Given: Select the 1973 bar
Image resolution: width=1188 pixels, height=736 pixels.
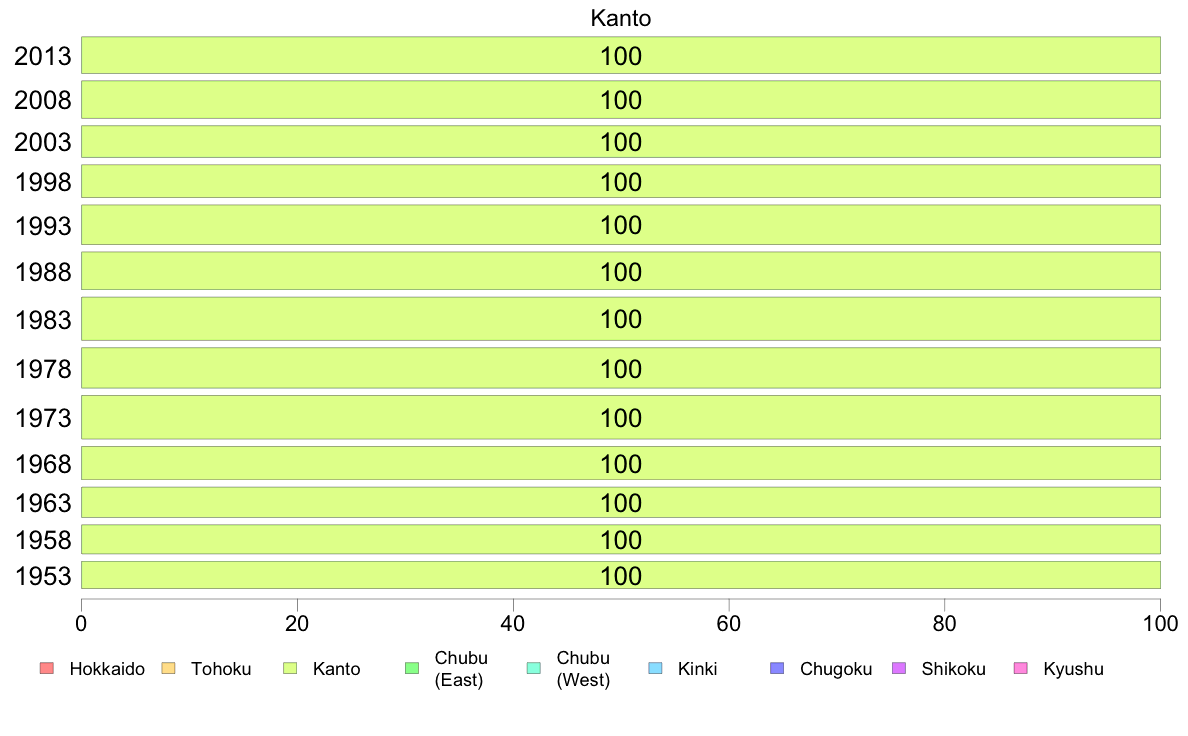Looking at the screenshot, I should (x=621, y=418).
